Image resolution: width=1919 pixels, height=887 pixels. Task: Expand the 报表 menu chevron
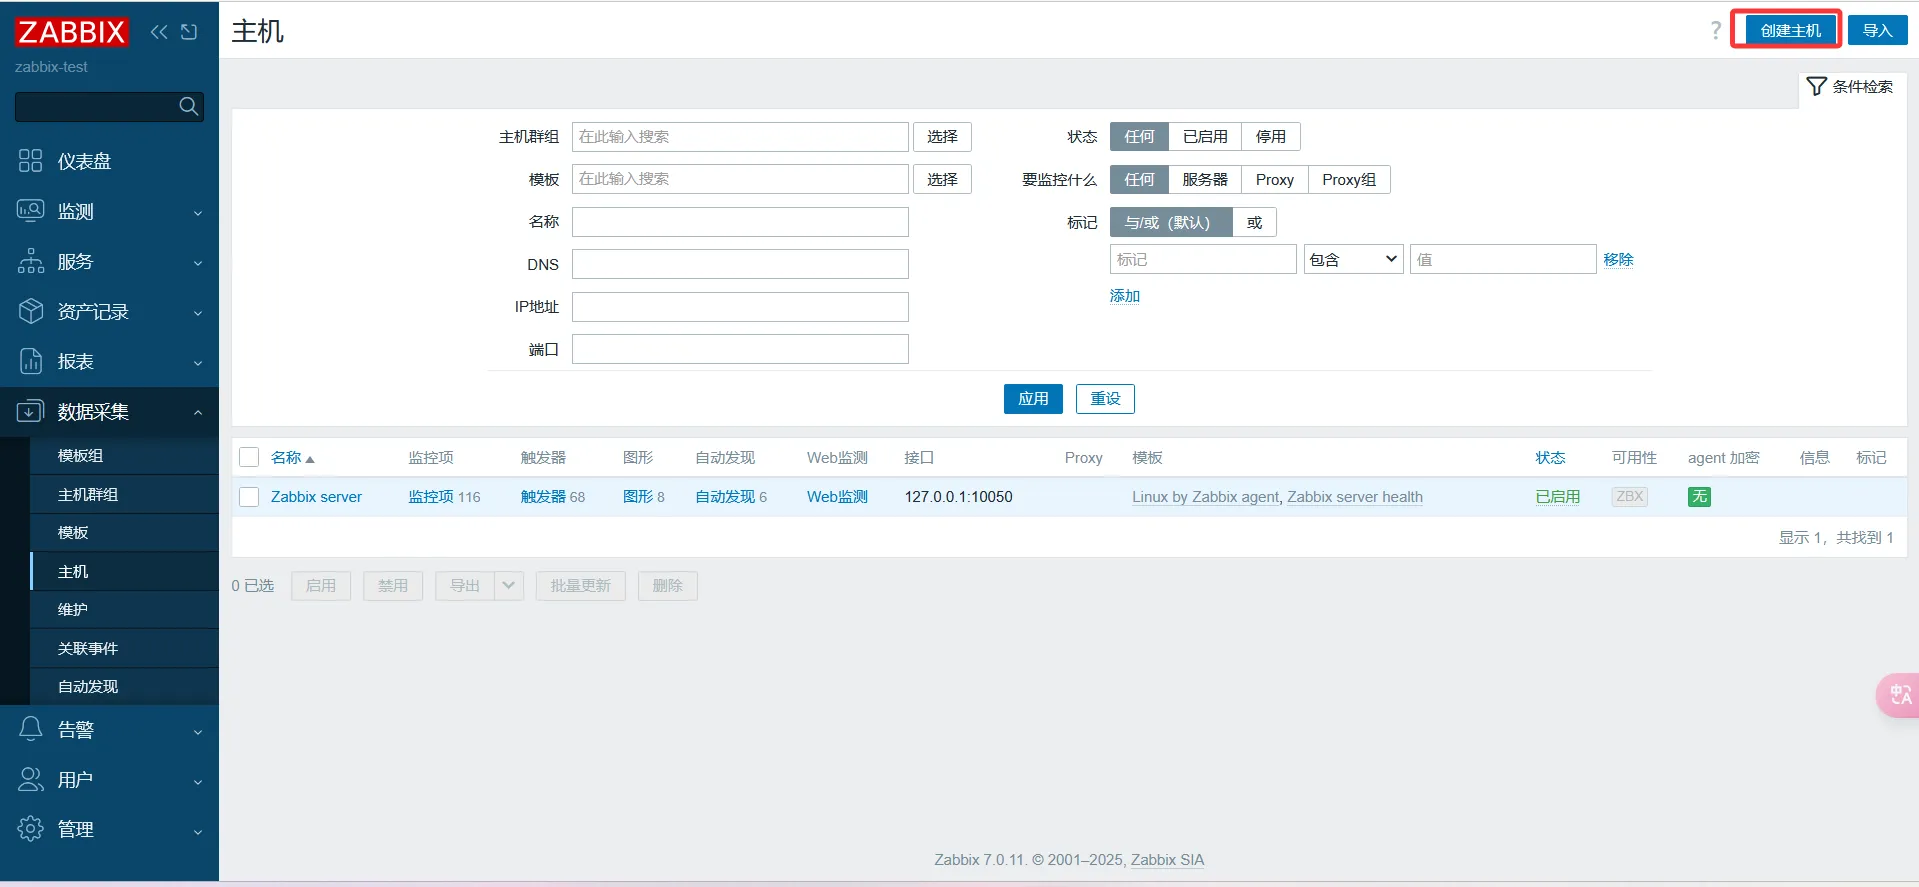[x=198, y=362]
